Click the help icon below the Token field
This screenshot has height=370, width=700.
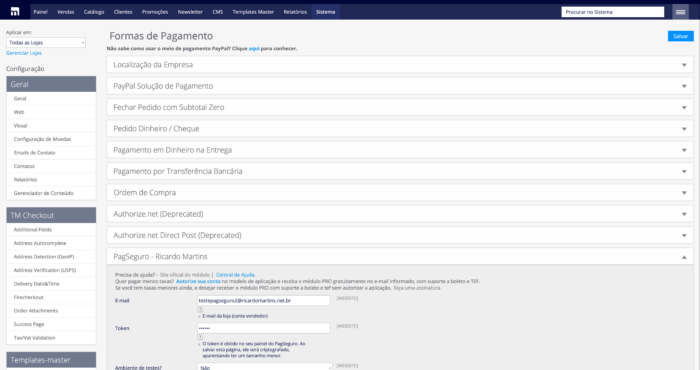pyautogui.click(x=200, y=337)
